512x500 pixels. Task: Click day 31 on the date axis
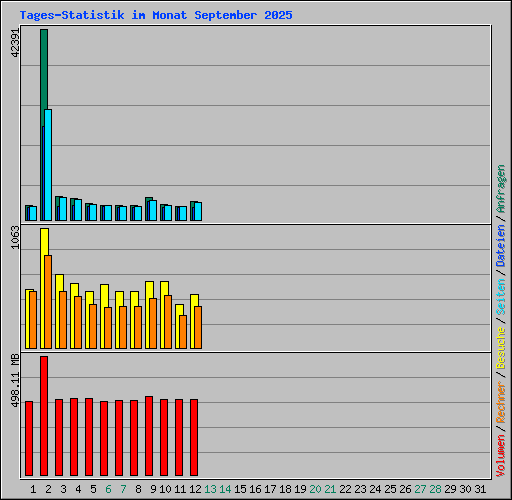(480, 489)
